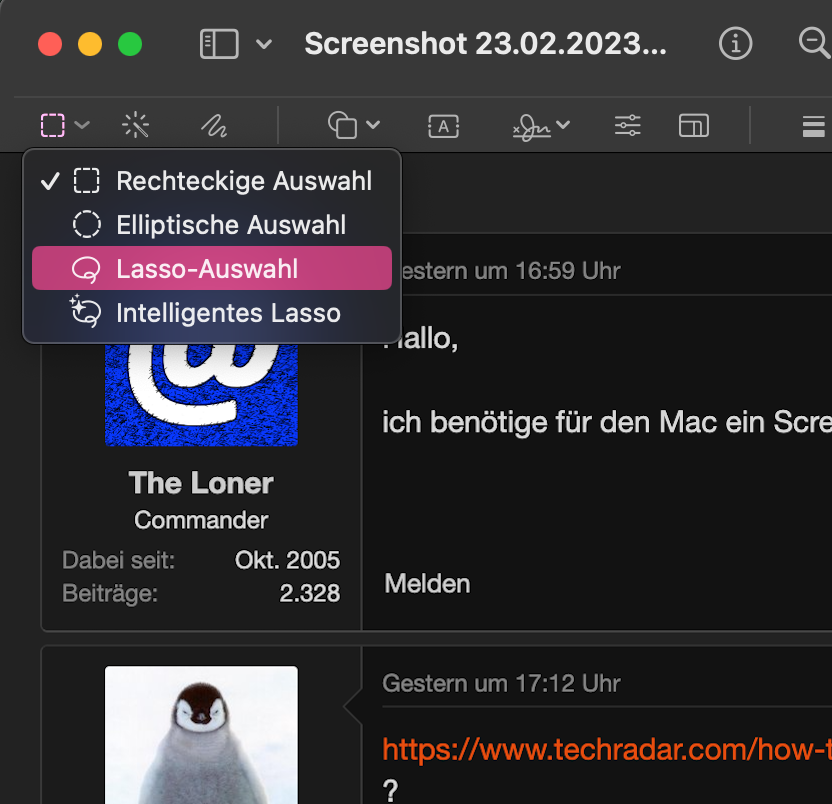Select Rechteckige Auswahl from the menu
This screenshot has height=804, width=832.
point(245,181)
